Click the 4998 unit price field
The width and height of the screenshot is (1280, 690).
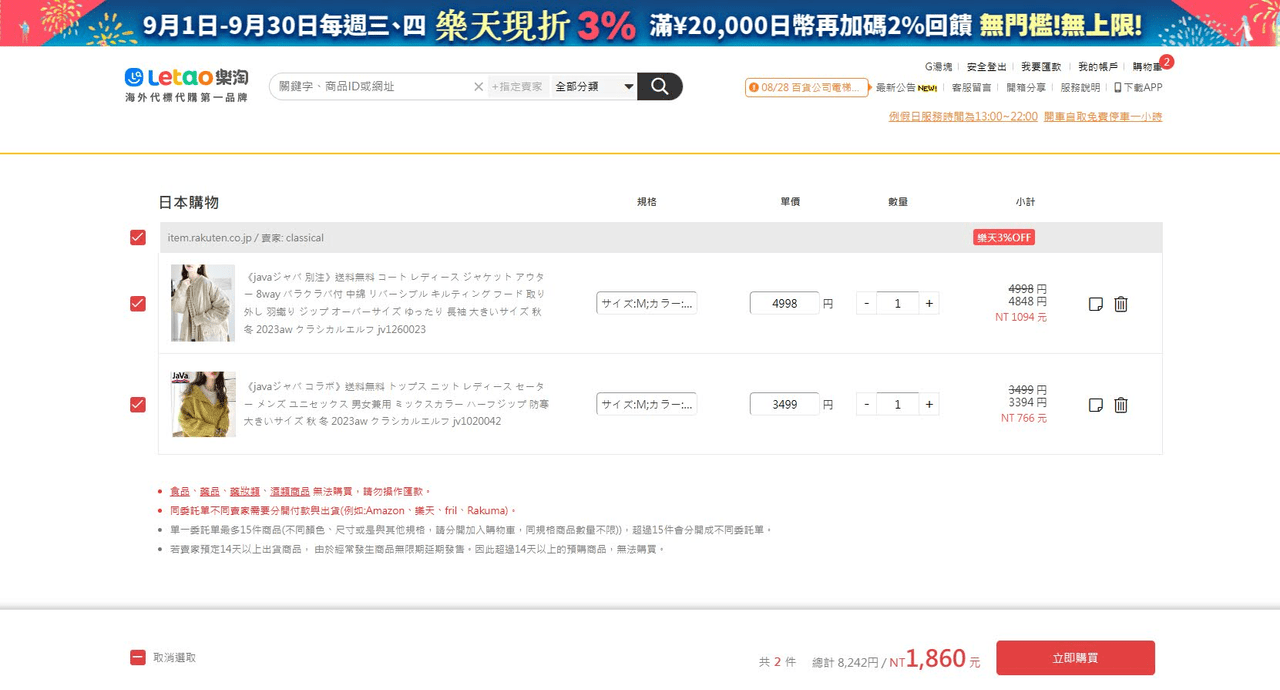tap(785, 303)
